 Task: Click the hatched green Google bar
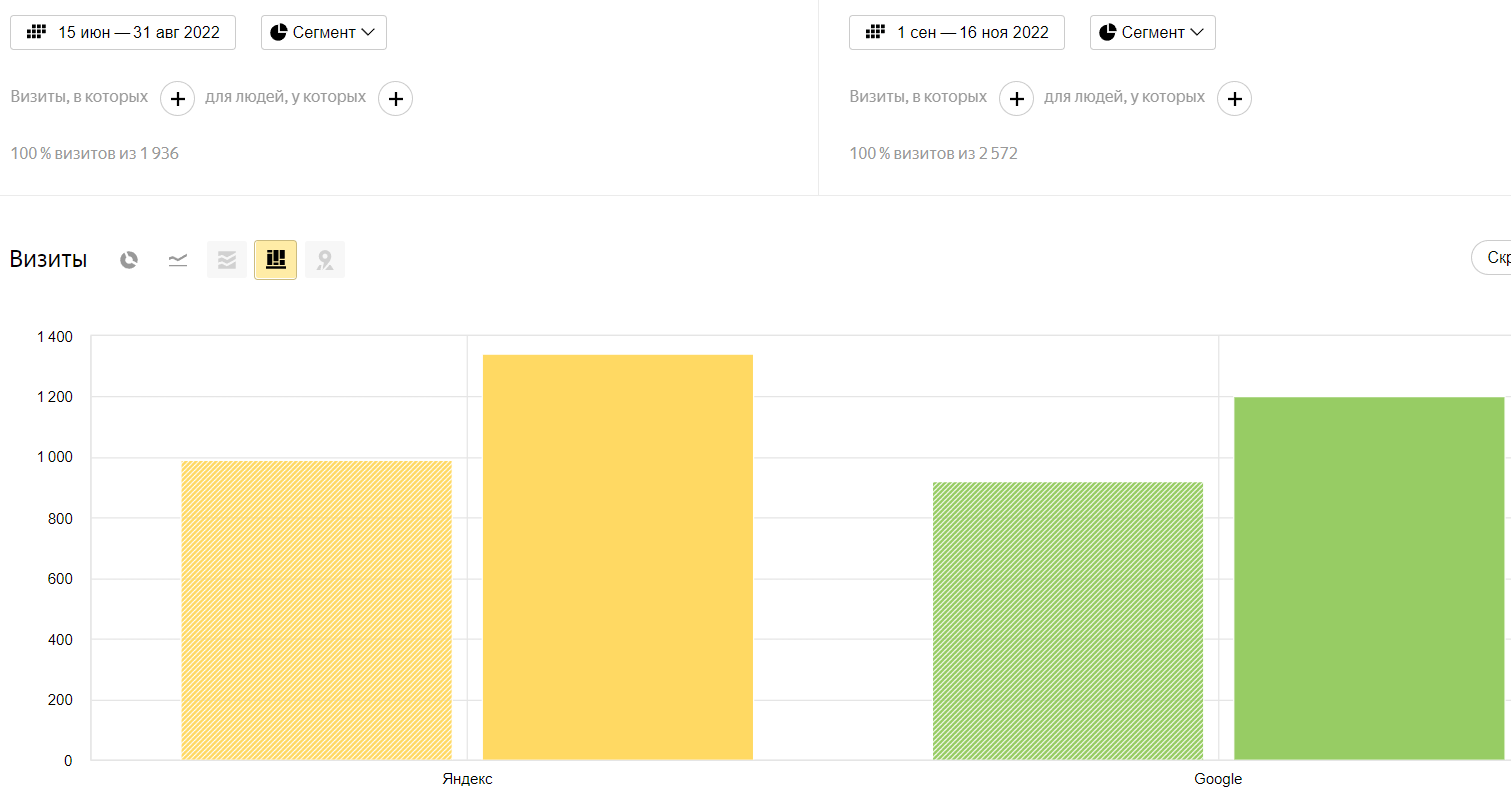point(1068,621)
